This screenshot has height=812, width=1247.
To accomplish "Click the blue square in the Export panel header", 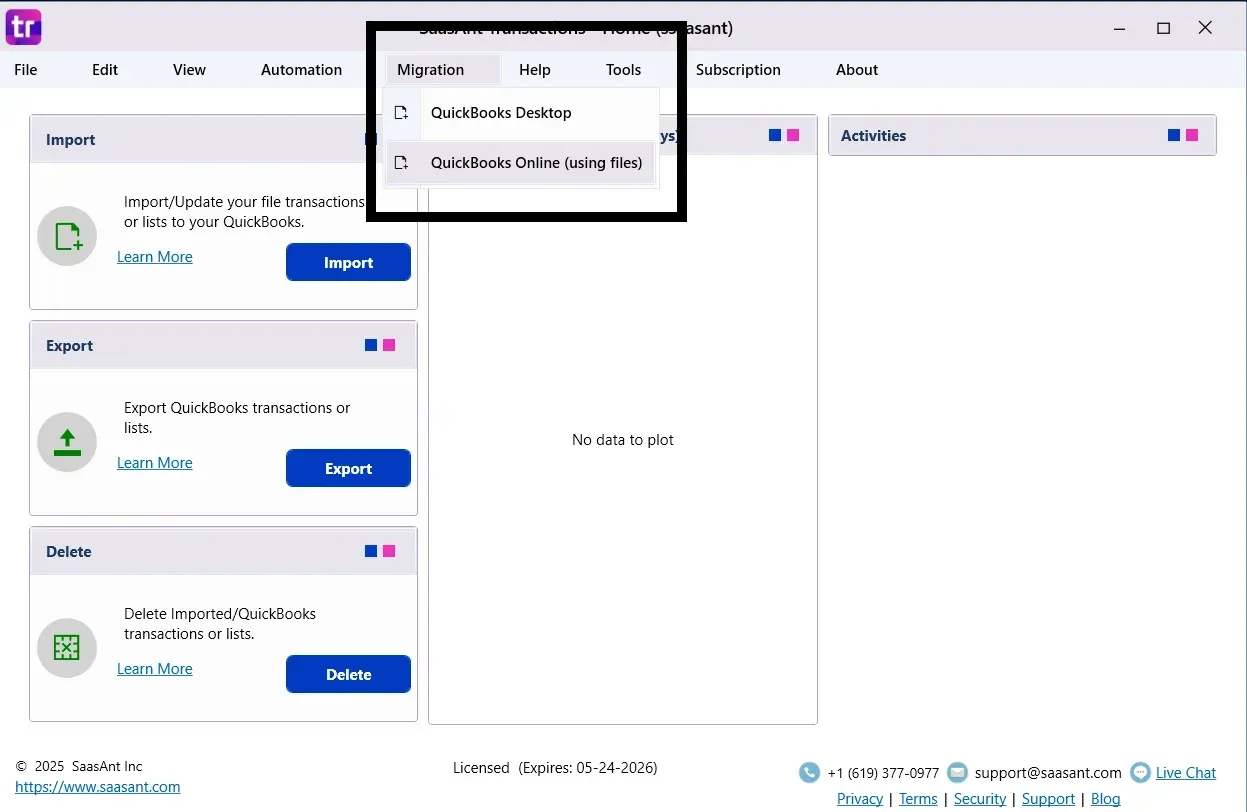I will point(371,345).
